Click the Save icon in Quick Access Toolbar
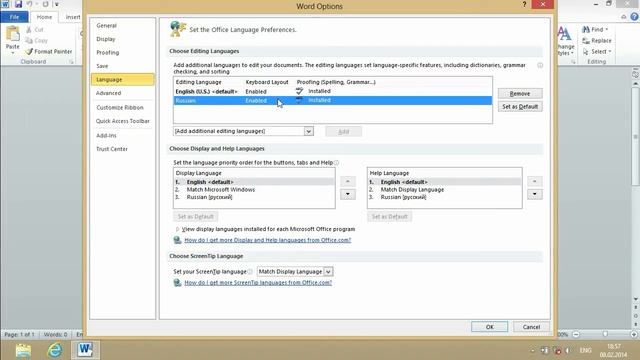The image size is (640, 360). [x=18, y=4]
